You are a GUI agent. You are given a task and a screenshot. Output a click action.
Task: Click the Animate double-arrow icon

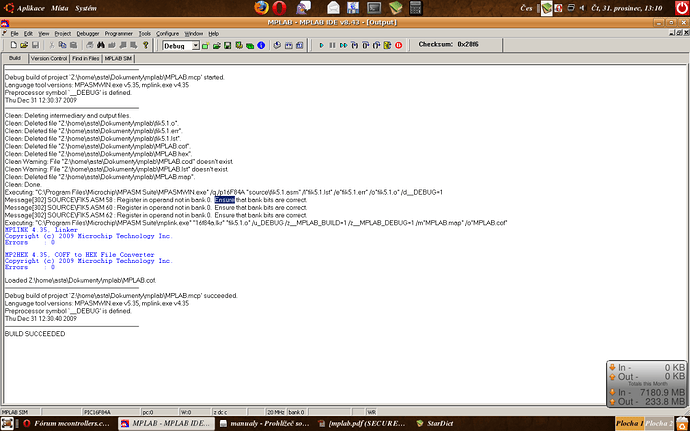344,45
